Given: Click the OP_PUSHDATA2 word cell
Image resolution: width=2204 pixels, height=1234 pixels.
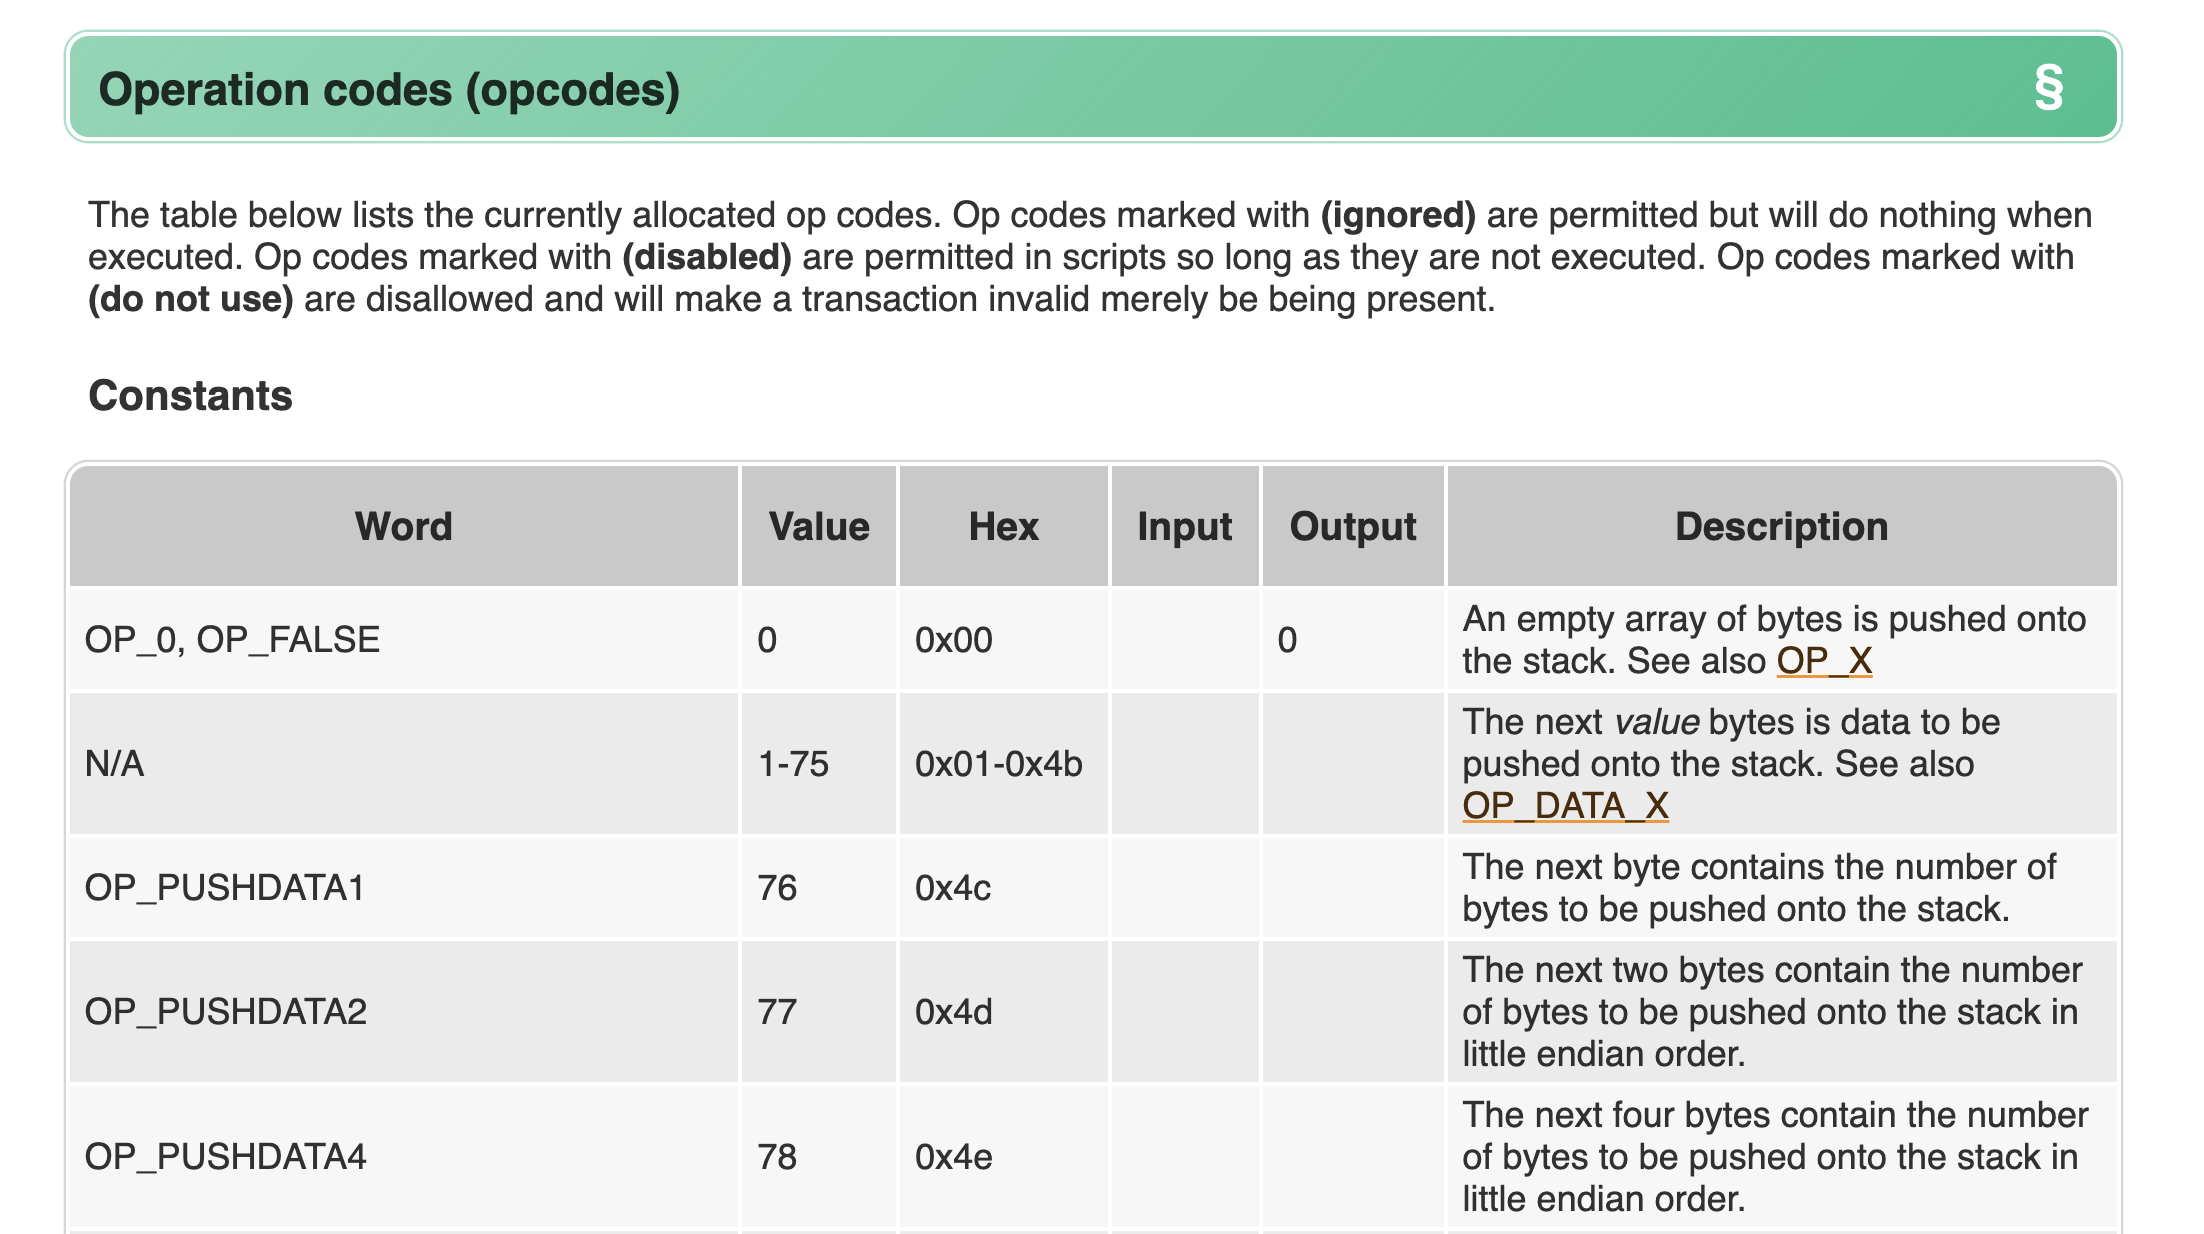Looking at the screenshot, I should coord(225,1012).
